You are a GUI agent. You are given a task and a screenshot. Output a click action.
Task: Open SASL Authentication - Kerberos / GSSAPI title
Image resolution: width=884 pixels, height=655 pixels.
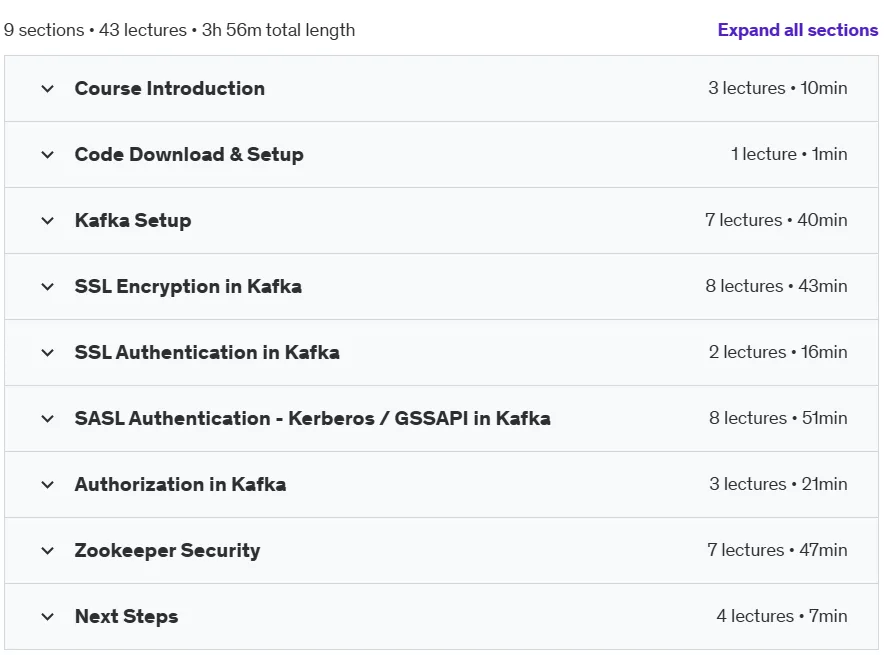coord(312,418)
